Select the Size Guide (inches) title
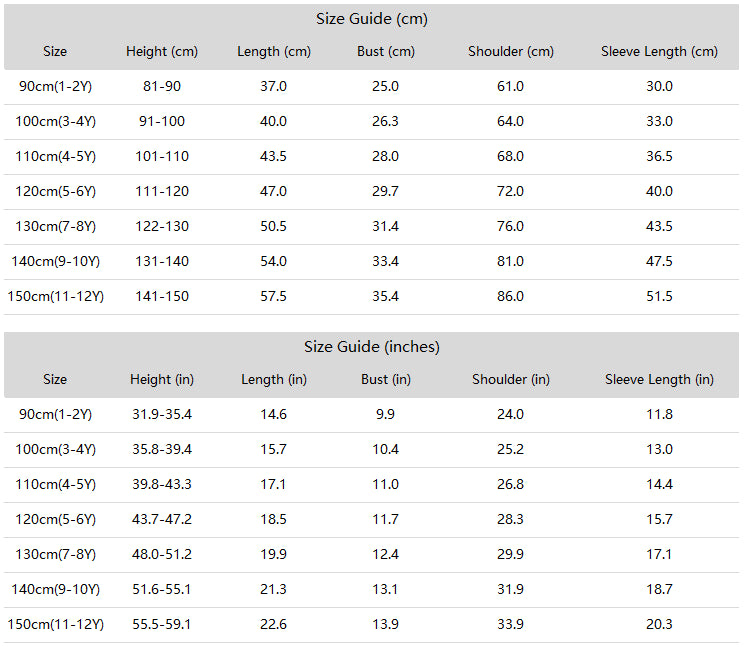 (372, 347)
